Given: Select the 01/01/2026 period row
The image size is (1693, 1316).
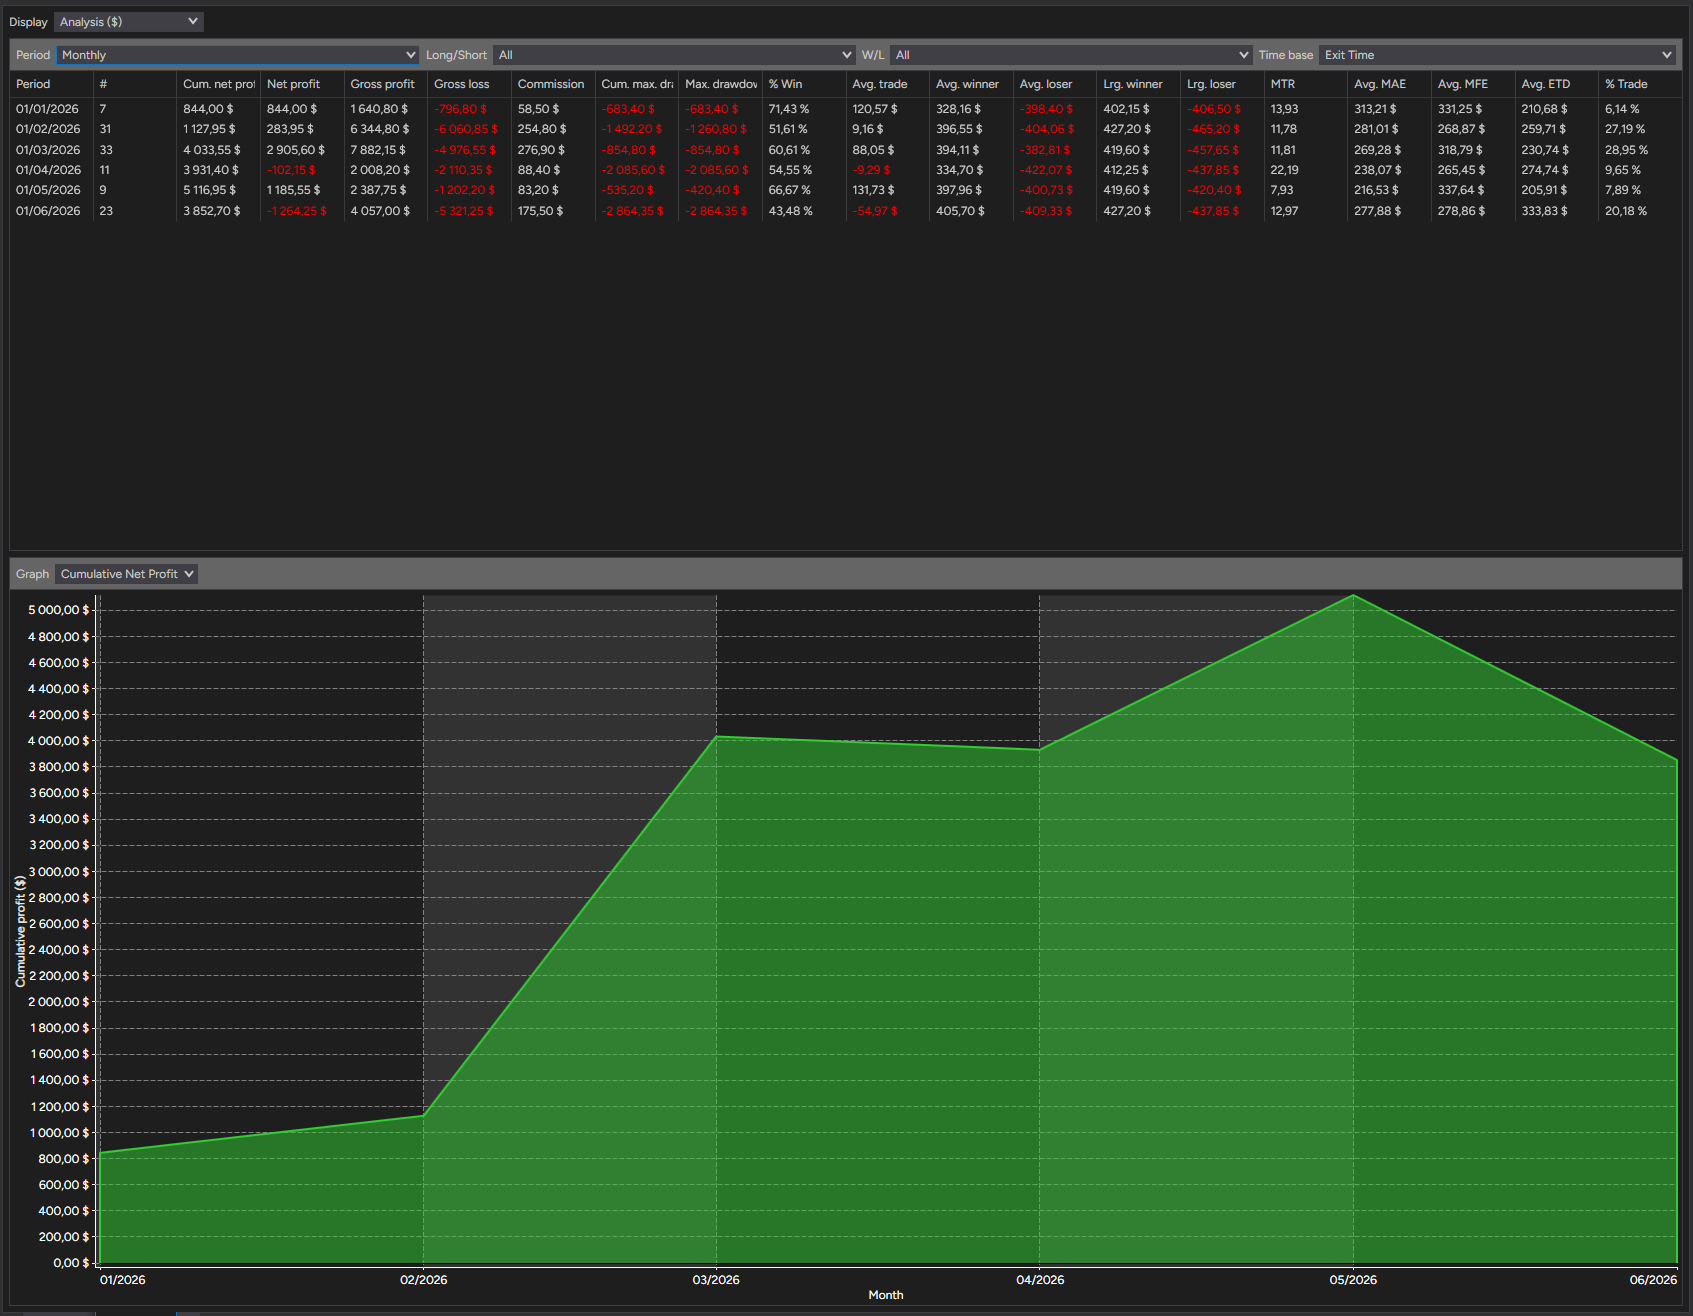Looking at the screenshot, I should [x=846, y=109].
